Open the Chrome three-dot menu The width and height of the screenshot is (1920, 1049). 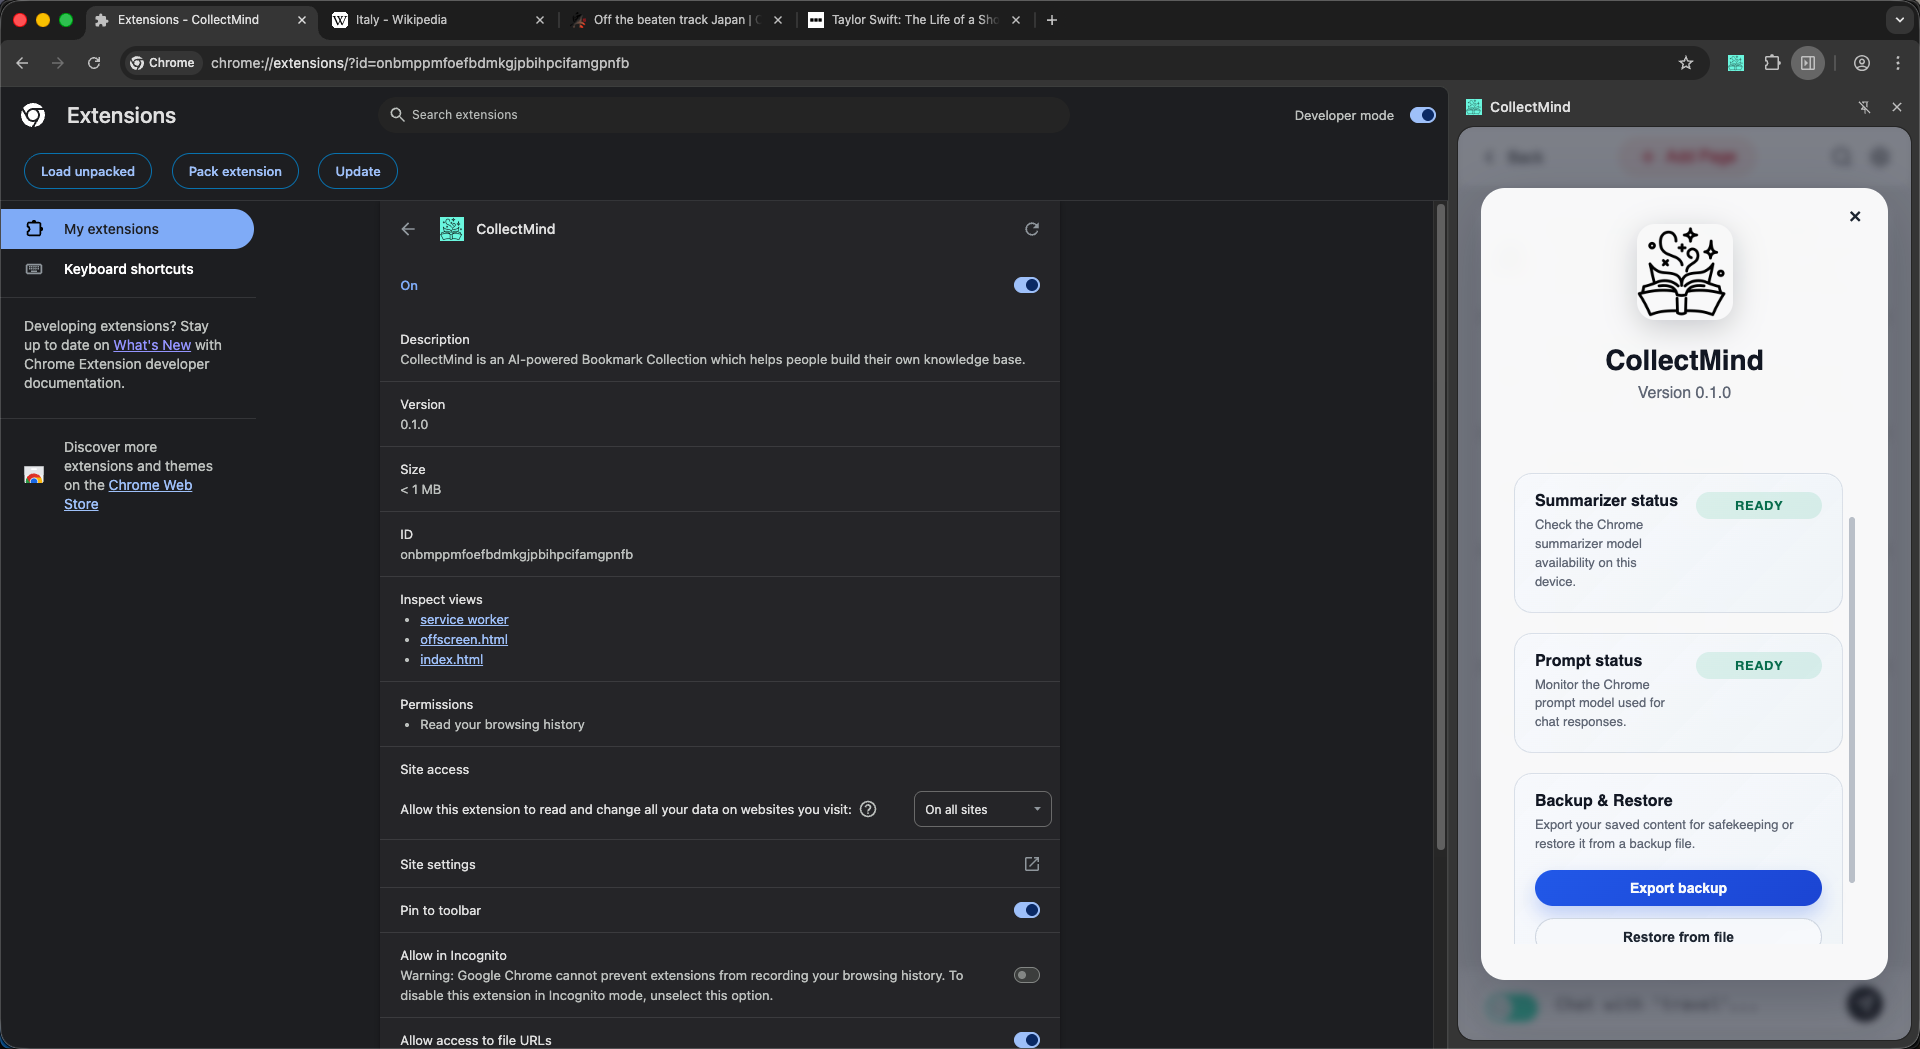[1898, 63]
